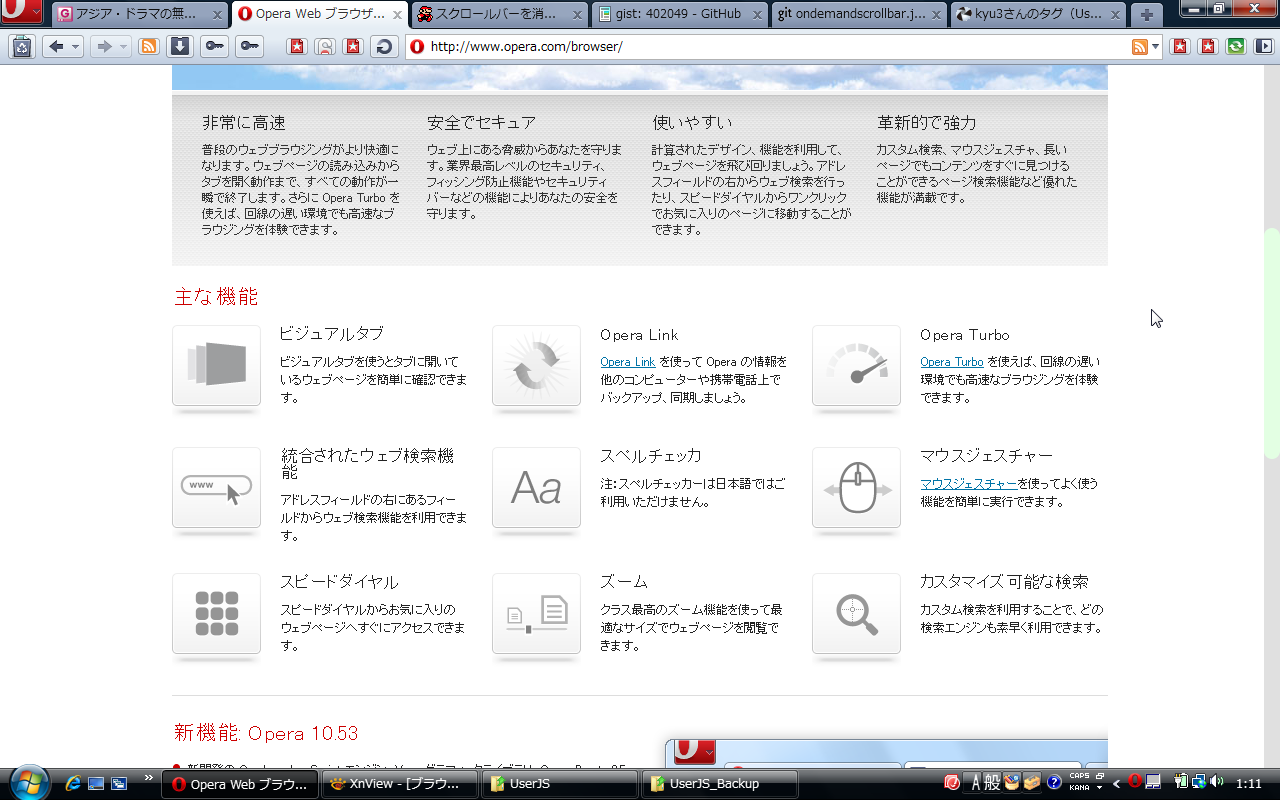1280x800 pixels.
Task: Open the Opera main menu button
Action: tap(21, 12)
